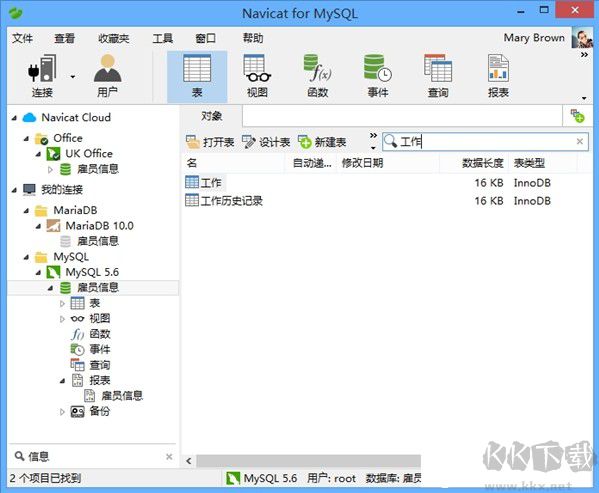Collapse the MariaDB folder node
This screenshot has height=493, width=599.
[x=26, y=211]
